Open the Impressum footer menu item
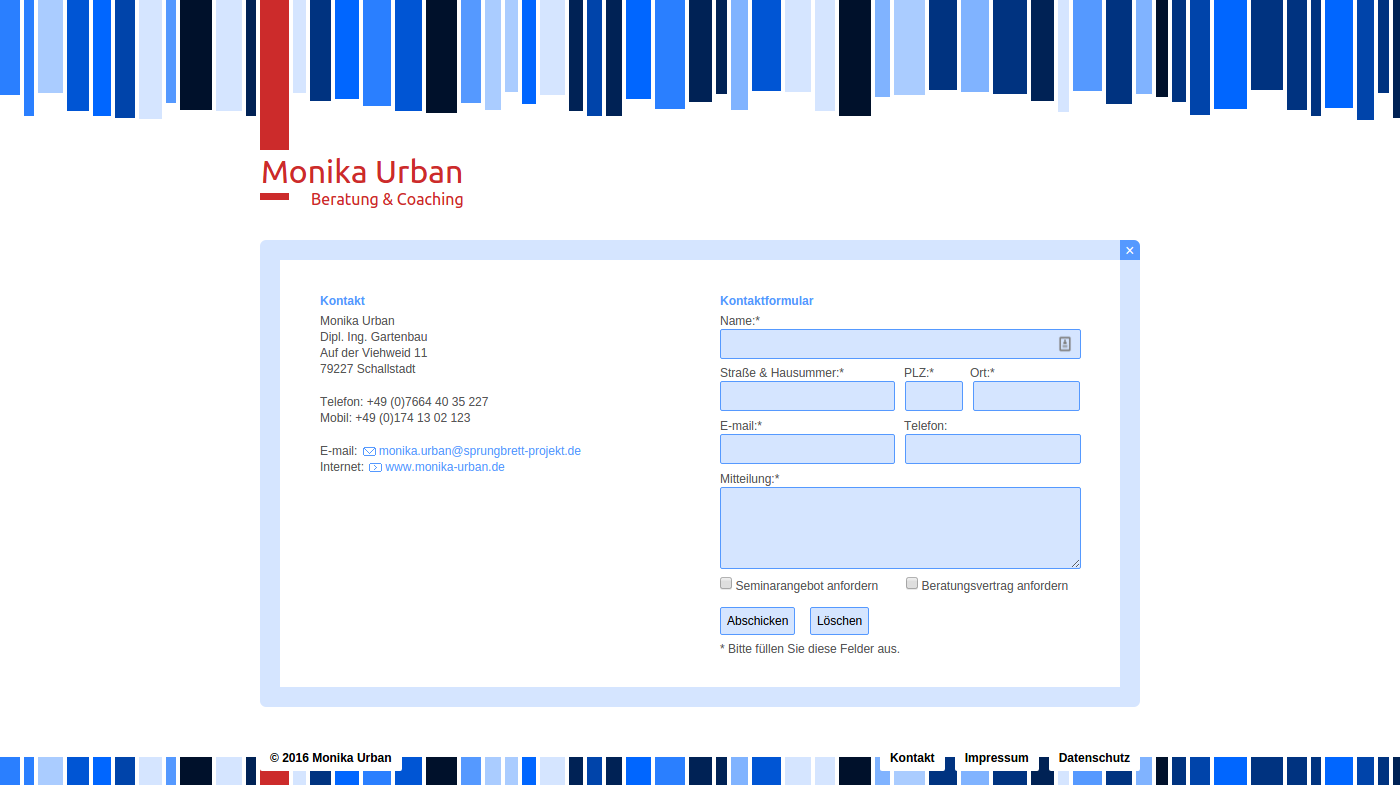 pyautogui.click(x=996, y=758)
